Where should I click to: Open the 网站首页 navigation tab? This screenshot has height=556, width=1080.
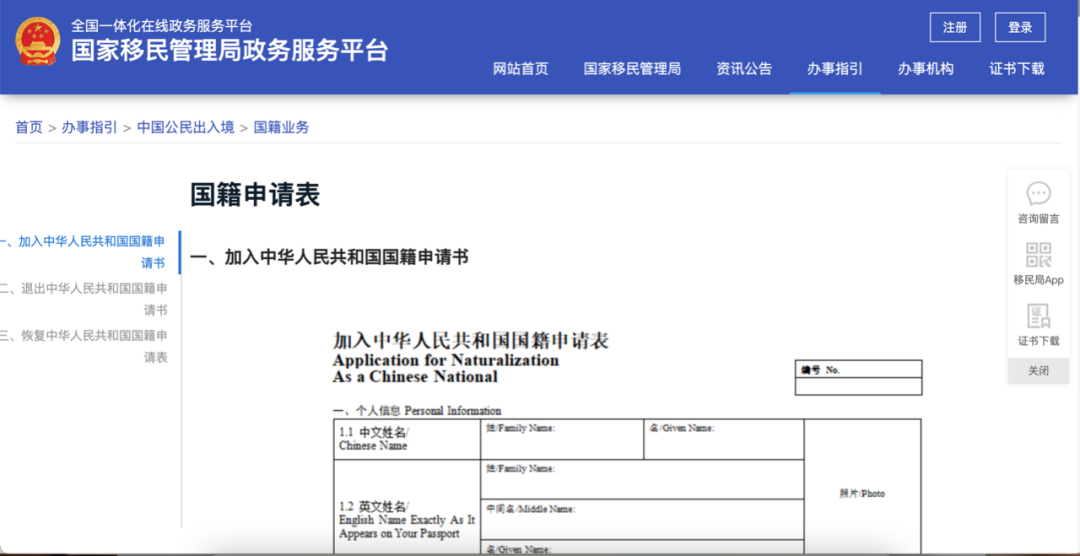(x=521, y=69)
